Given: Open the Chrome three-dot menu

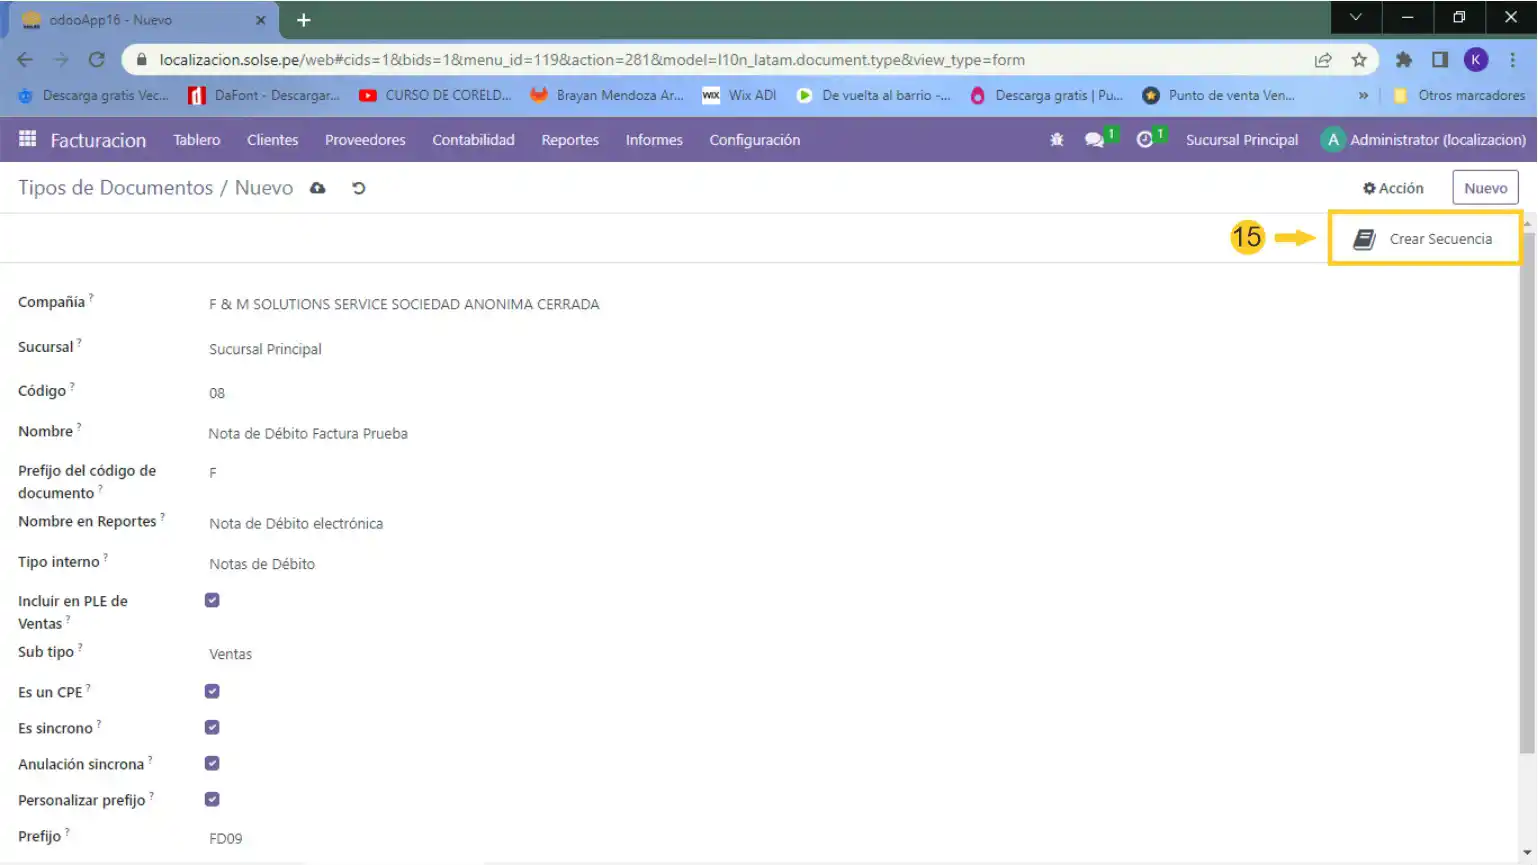Looking at the screenshot, I should pyautogui.click(x=1512, y=60).
